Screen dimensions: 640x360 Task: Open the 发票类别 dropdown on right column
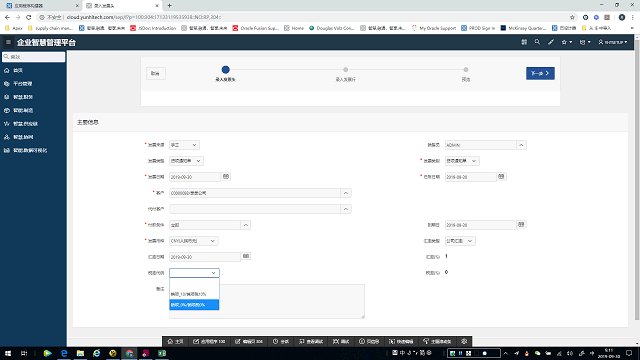(462, 161)
